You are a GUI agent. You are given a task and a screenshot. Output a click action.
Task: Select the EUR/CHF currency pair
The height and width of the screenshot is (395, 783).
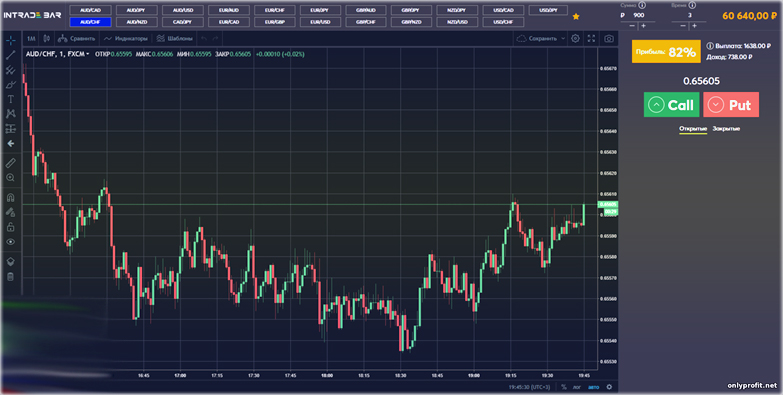tap(275, 10)
